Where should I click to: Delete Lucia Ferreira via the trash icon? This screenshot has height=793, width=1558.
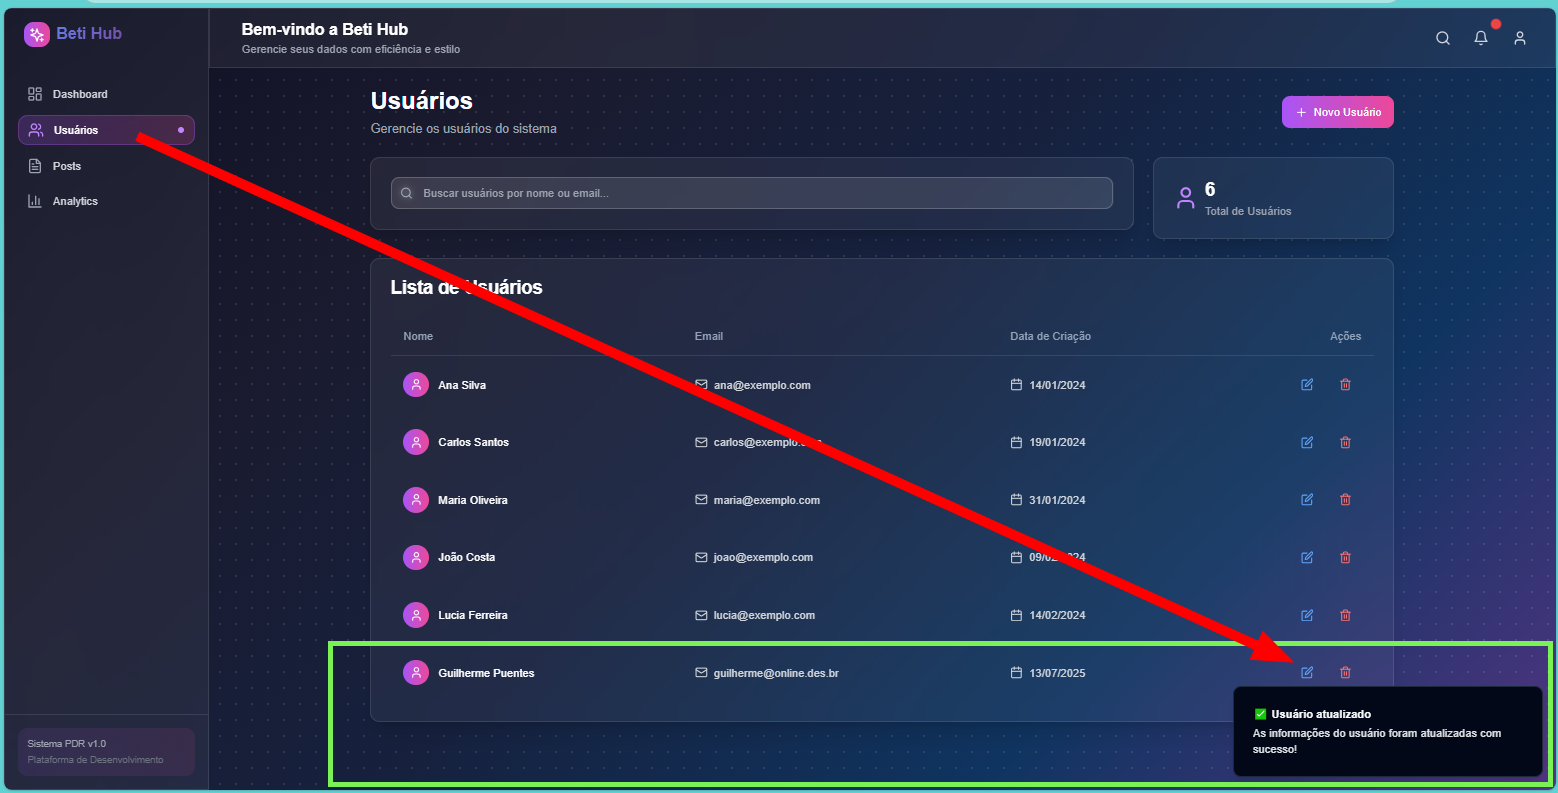point(1345,614)
